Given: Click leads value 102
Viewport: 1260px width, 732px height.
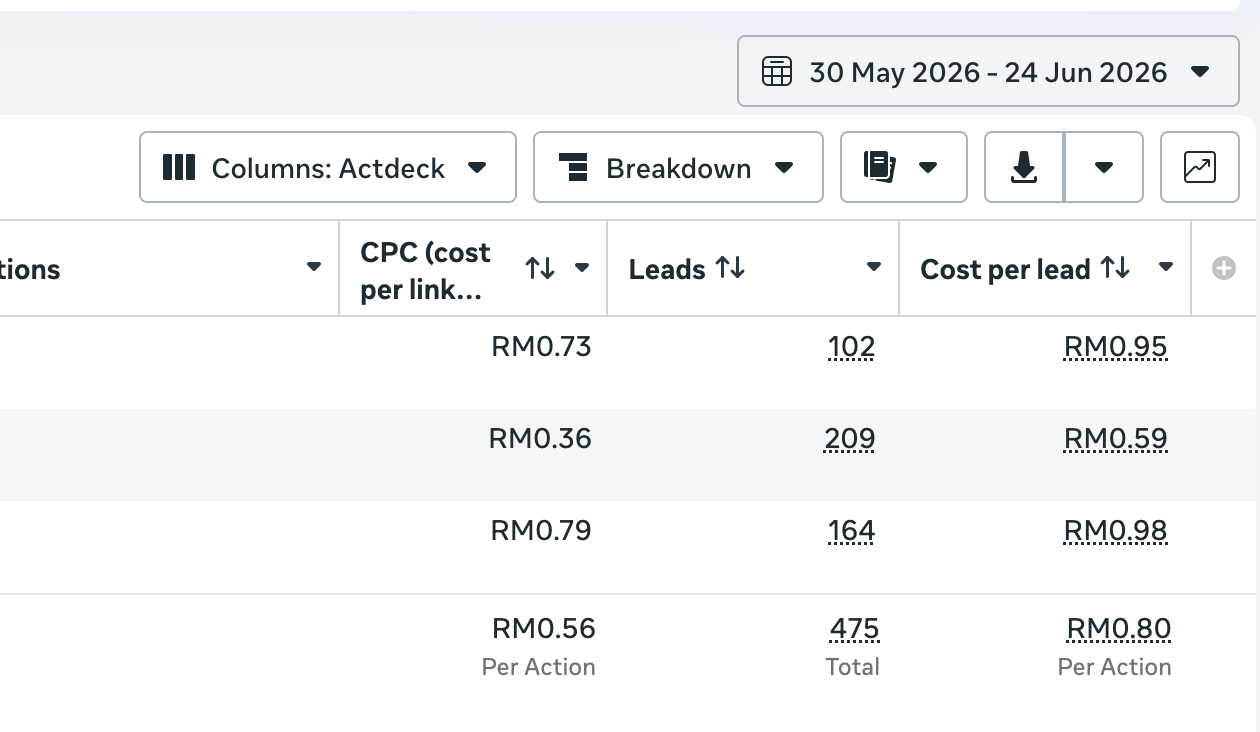Looking at the screenshot, I should point(851,347).
